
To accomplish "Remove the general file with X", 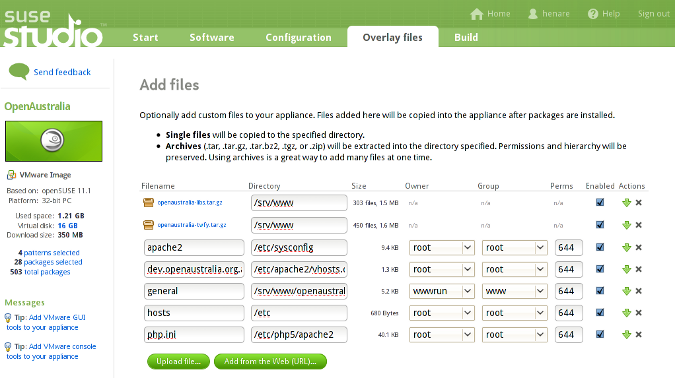I will coord(639,291).
